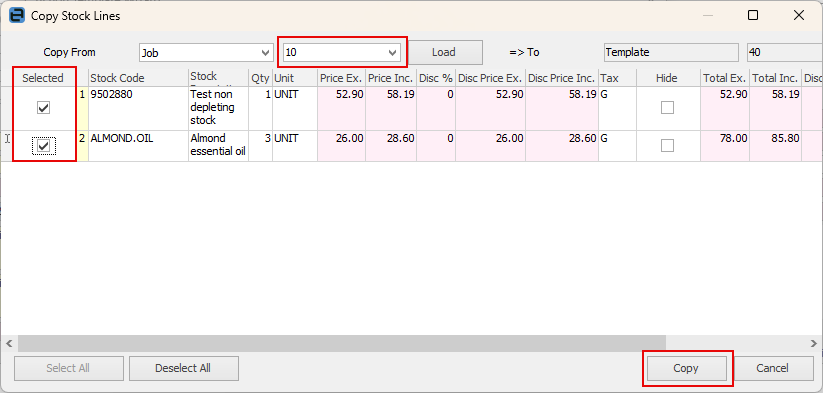Click the Cancel button
Image resolution: width=823 pixels, height=393 pixels.
coord(772,368)
